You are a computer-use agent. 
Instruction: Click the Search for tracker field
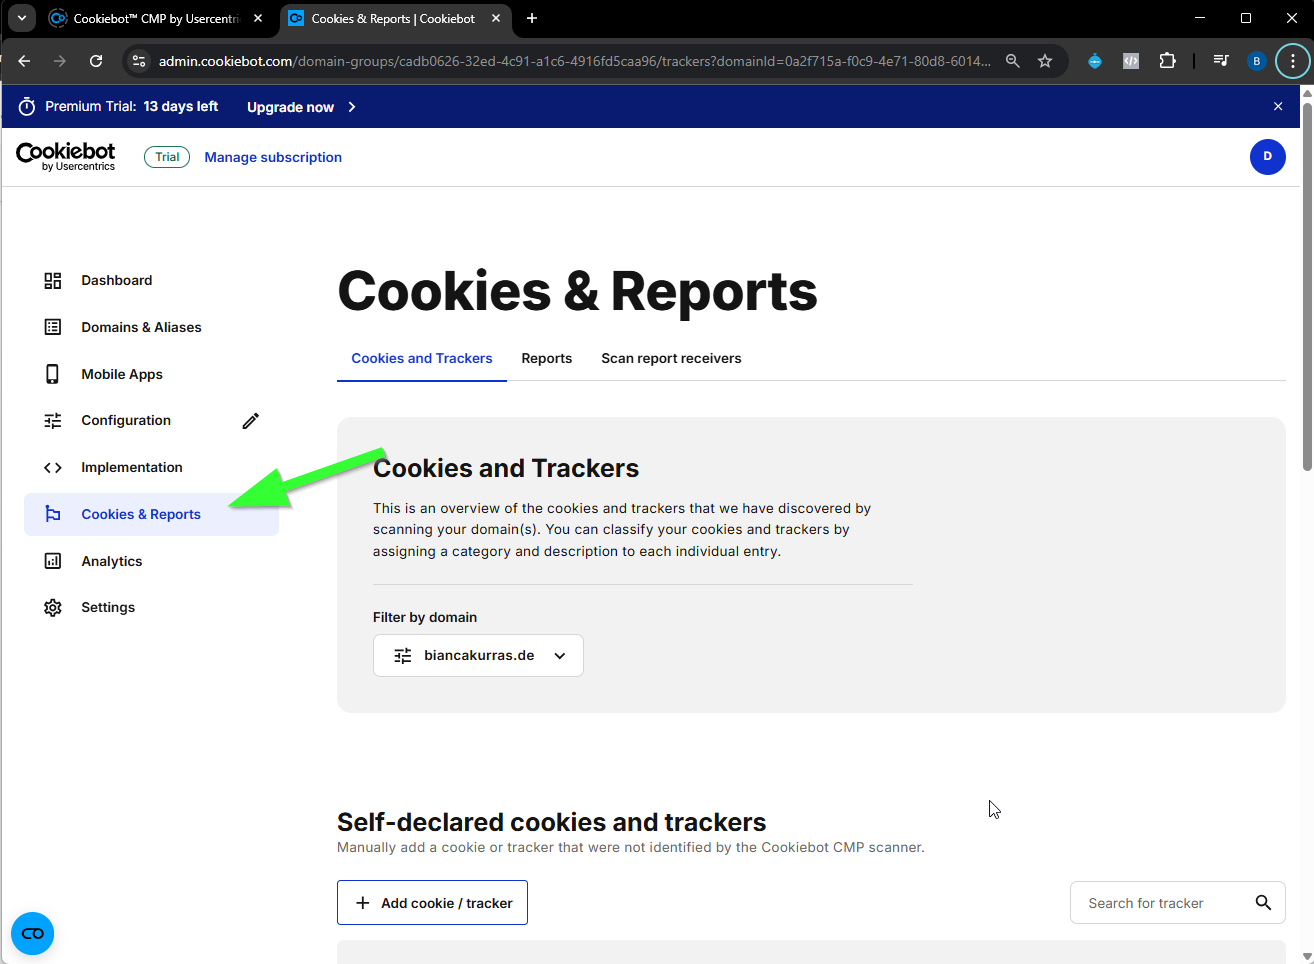click(1178, 903)
